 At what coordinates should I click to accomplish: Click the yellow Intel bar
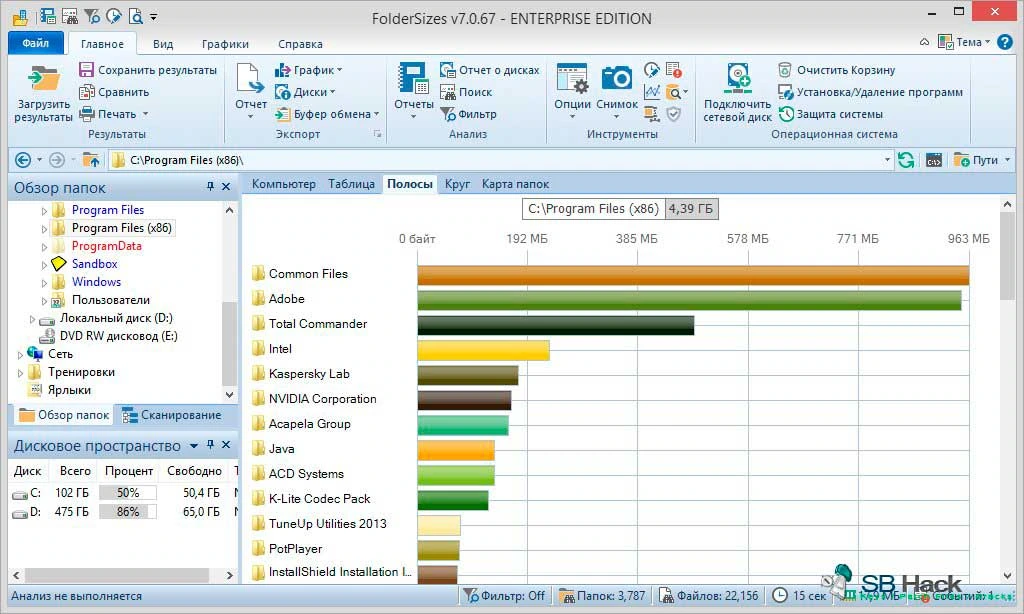483,350
